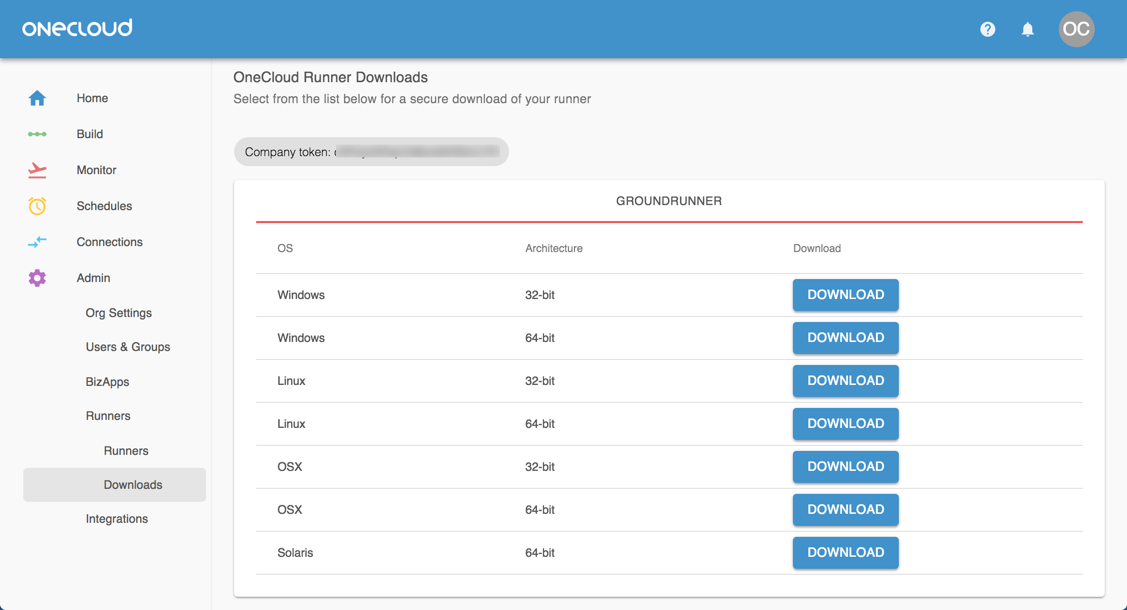The height and width of the screenshot is (610, 1127).
Task: Download the Windows 32-bit runner
Action: (845, 295)
